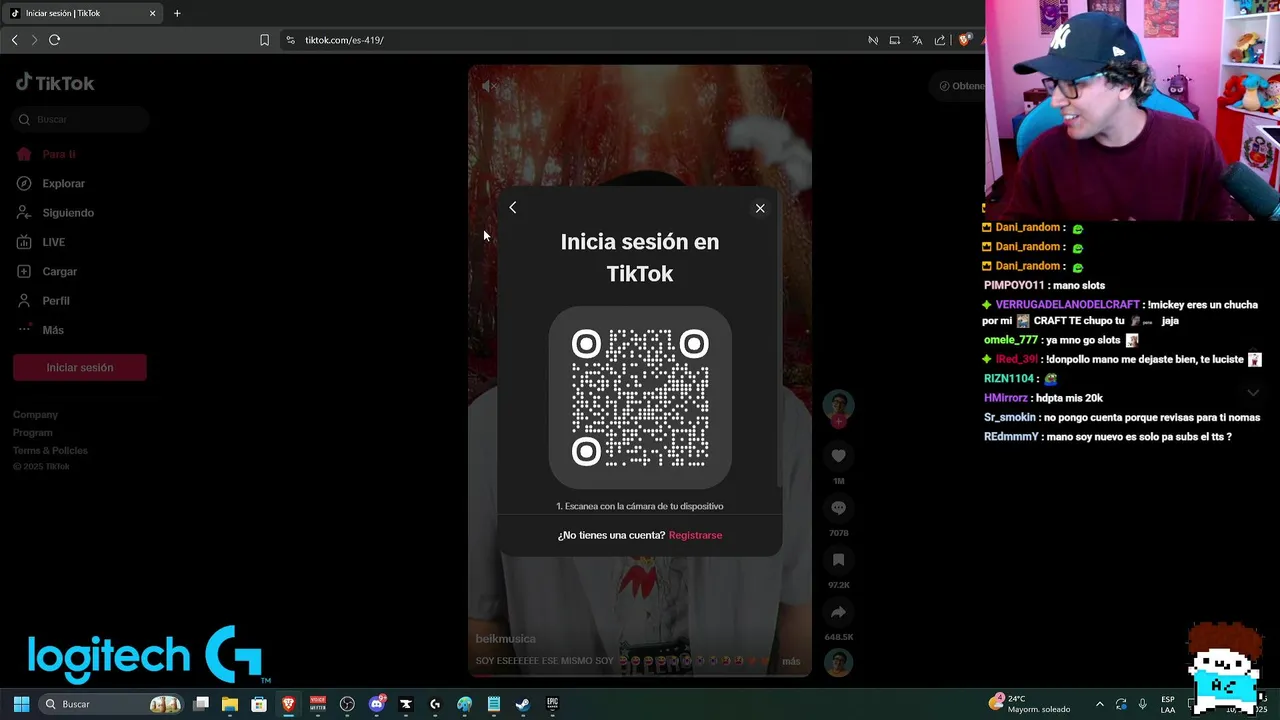Screen dimensions: 1280x720
Task: Click the browser share icon
Action: tap(940, 40)
